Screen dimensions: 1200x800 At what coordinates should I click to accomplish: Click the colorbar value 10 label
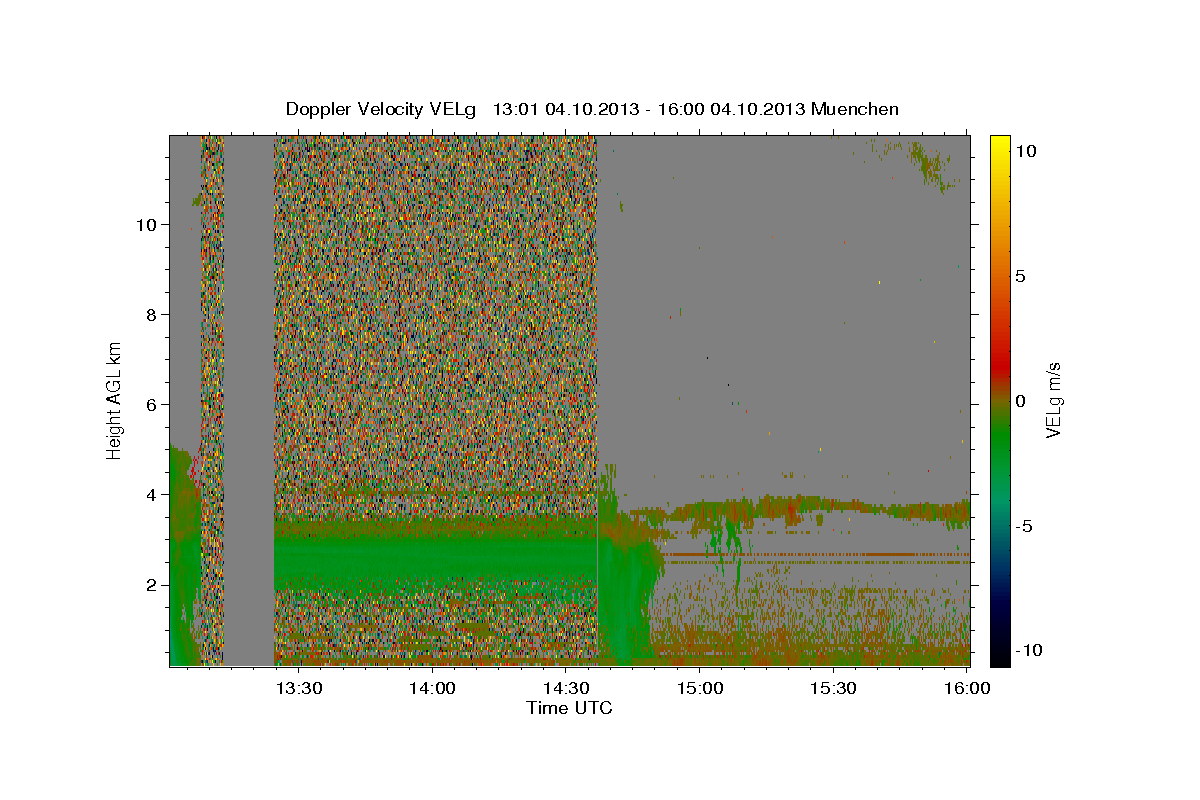tap(1026, 151)
